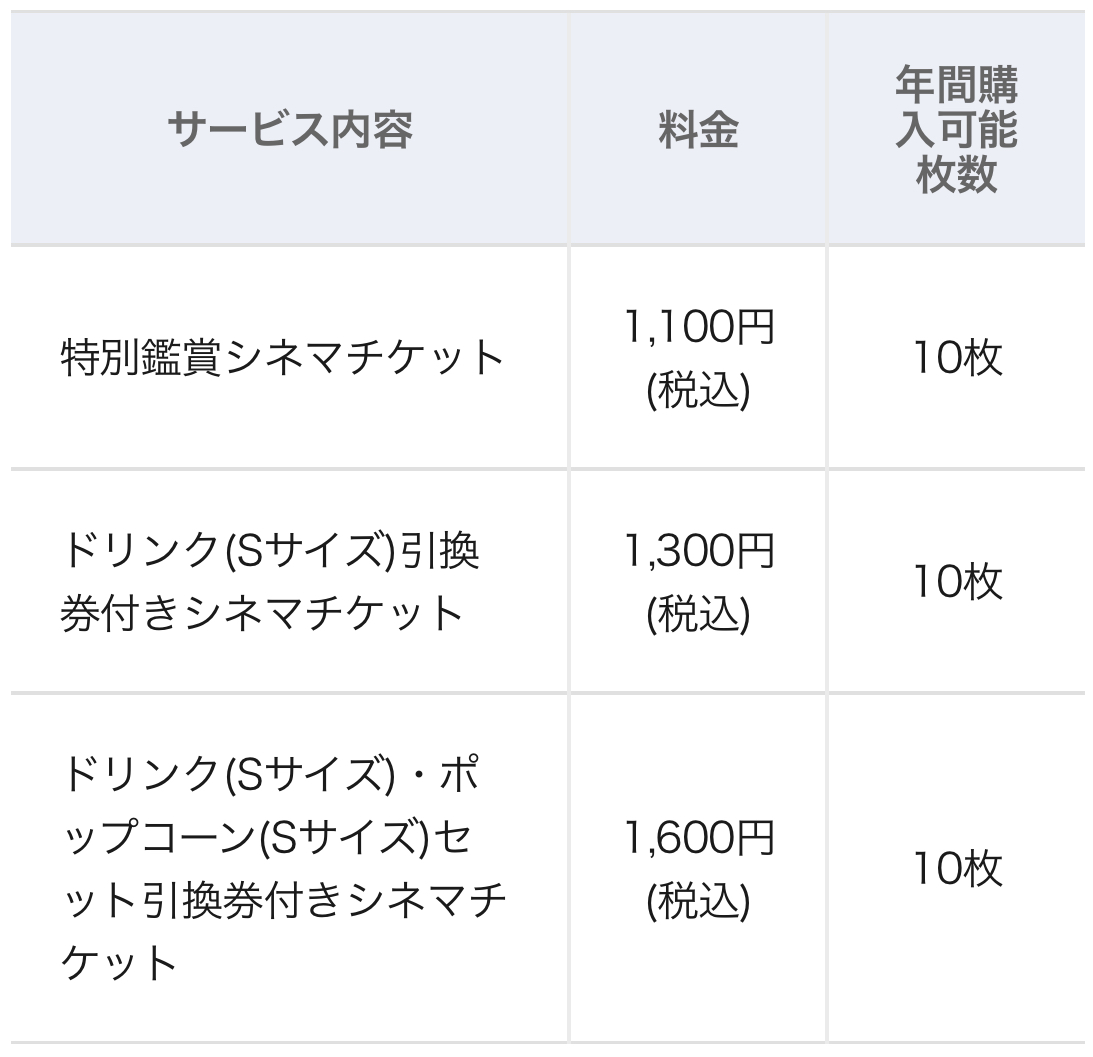This screenshot has width=1093, height=1057.
Task: Click 10枚 in the 1,300円 row
Action: [956, 581]
